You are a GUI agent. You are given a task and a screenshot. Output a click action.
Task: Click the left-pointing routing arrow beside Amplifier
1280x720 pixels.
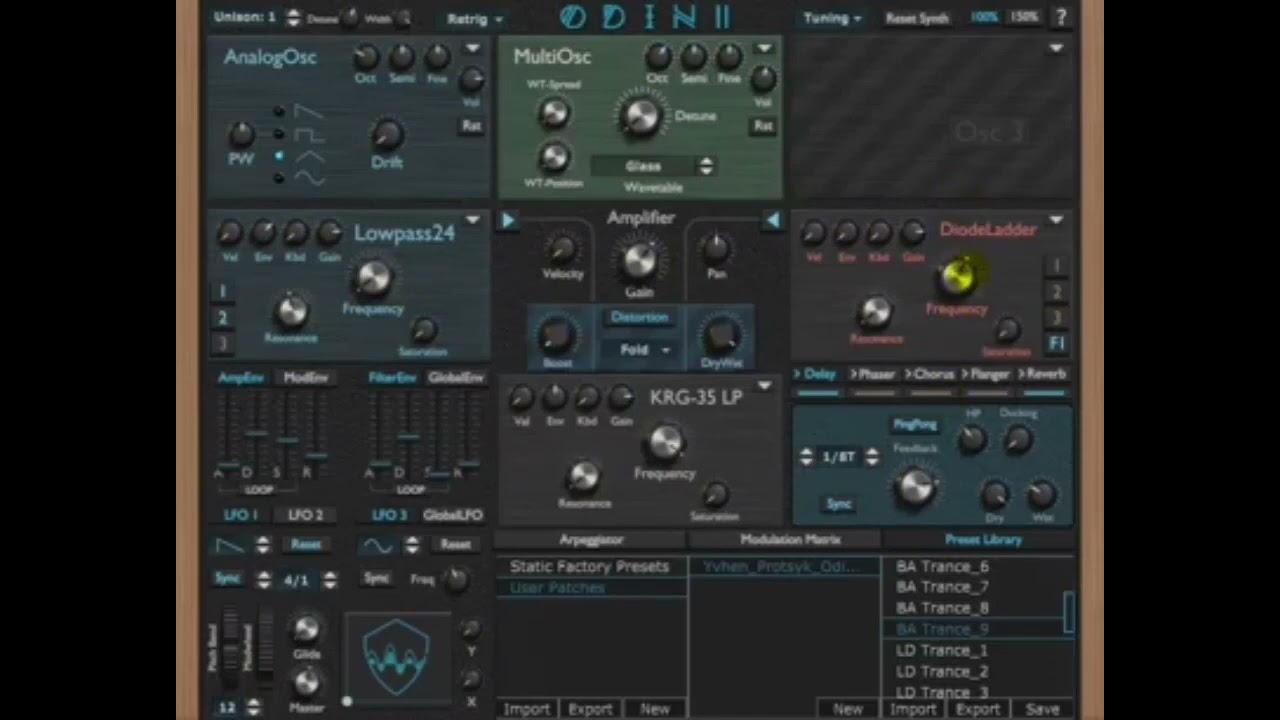pos(772,220)
